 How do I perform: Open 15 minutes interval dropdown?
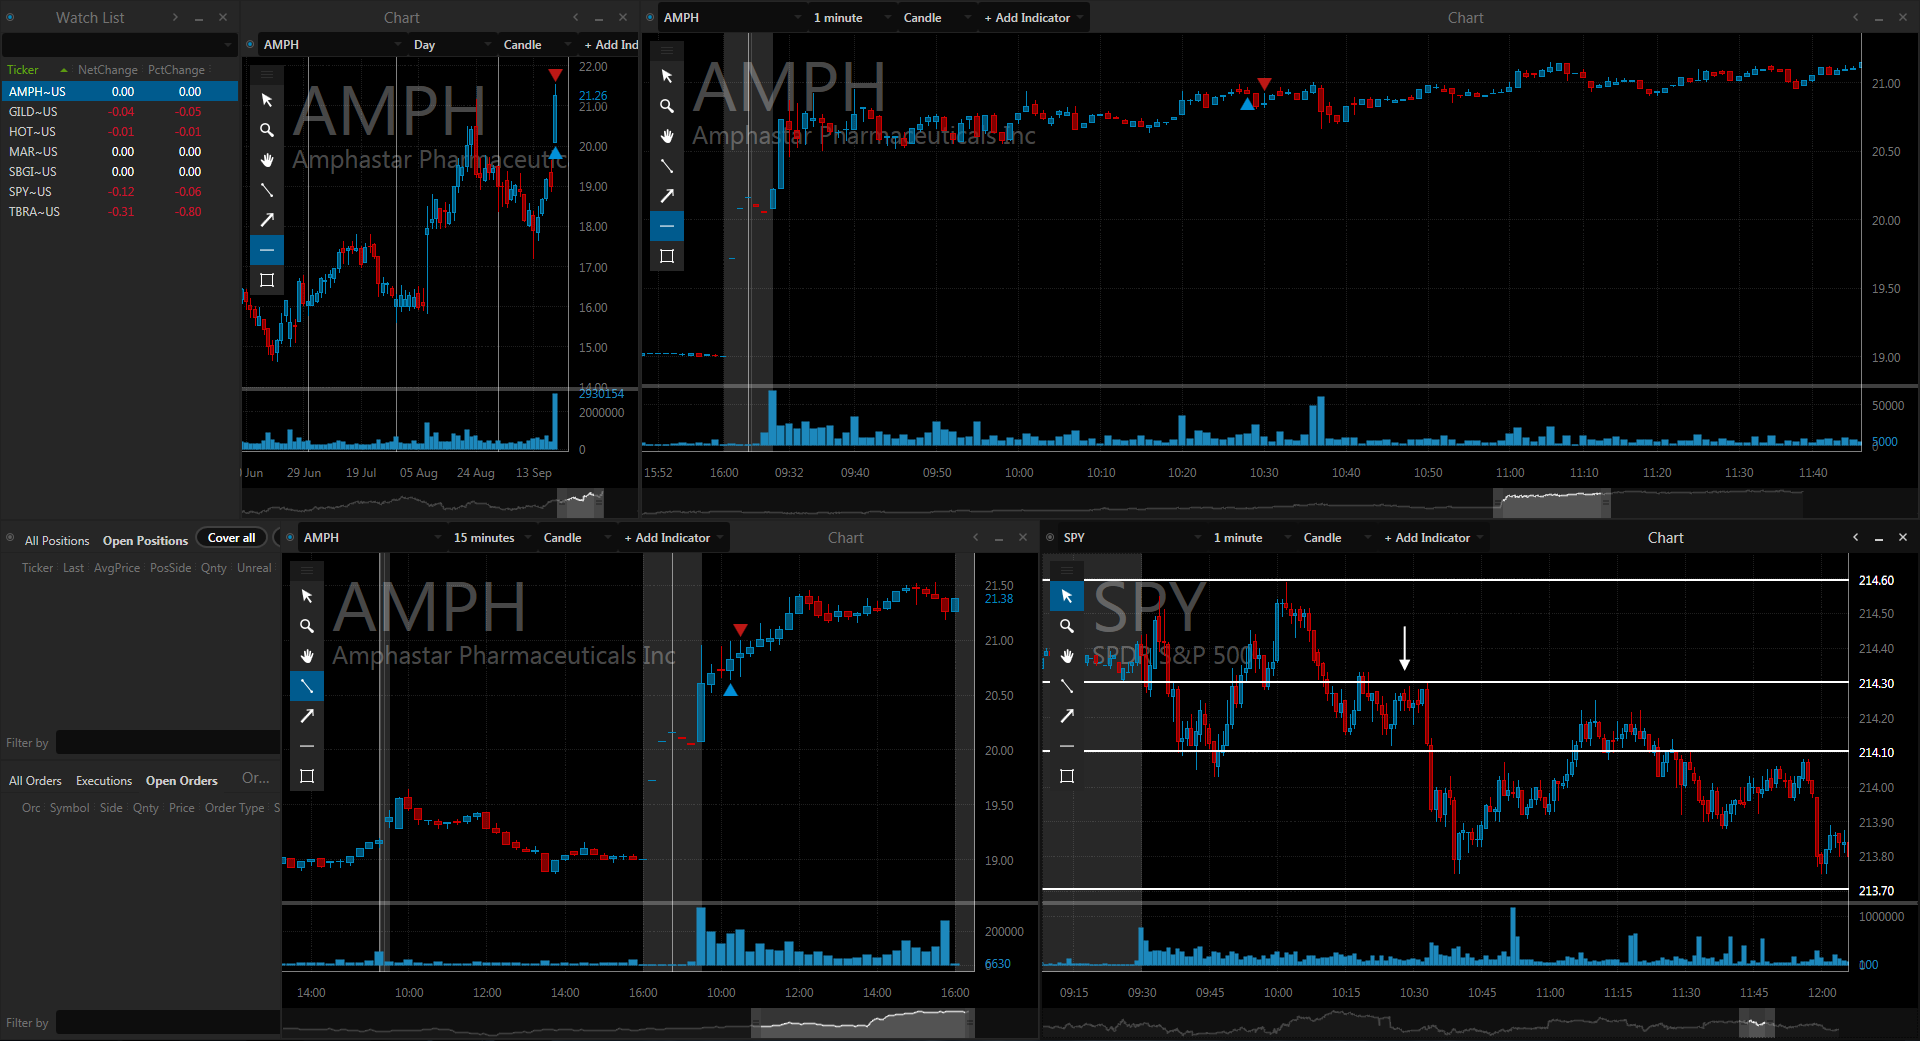coord(492,537)
